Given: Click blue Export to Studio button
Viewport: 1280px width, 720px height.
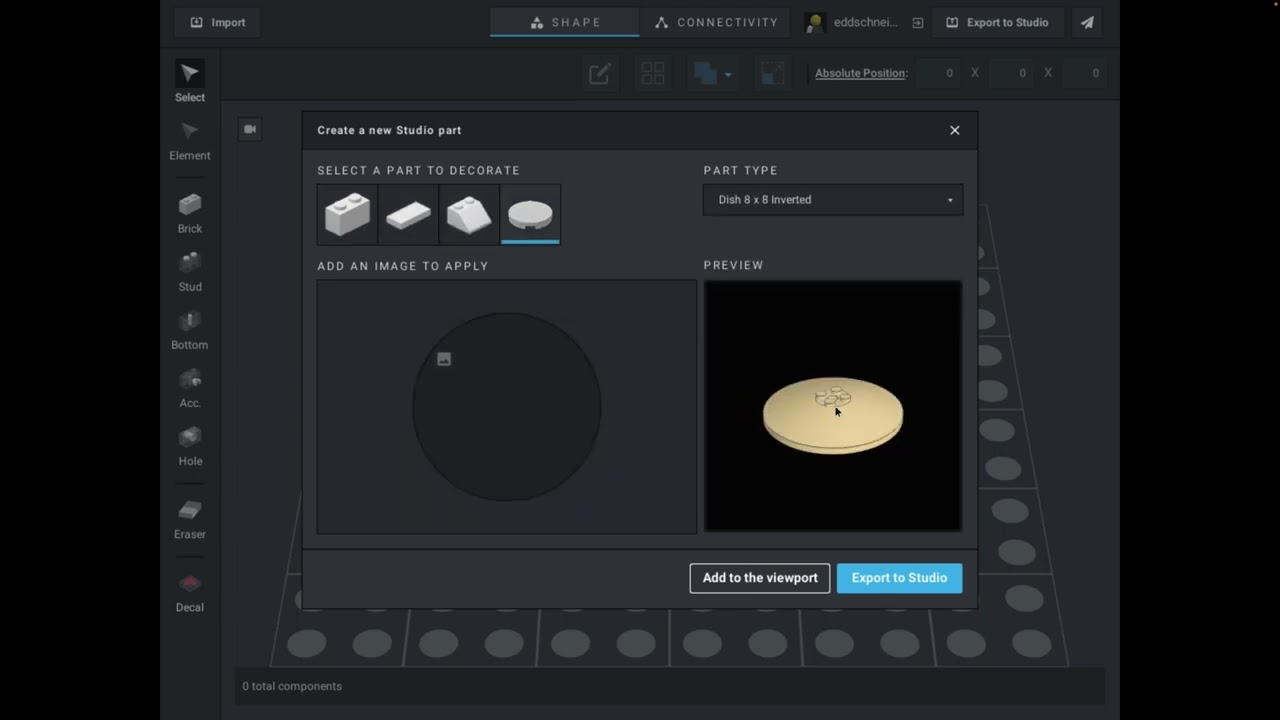Looking at the screenshot, I should [x=899, y=578].
